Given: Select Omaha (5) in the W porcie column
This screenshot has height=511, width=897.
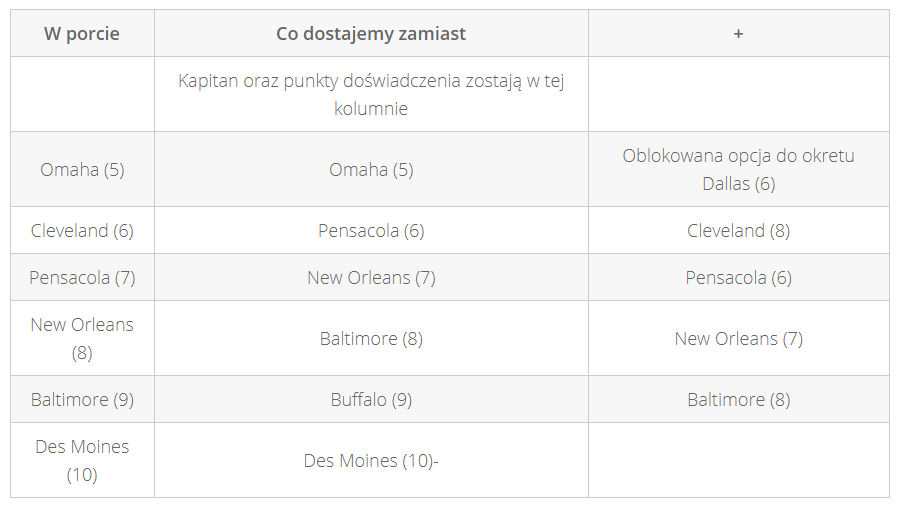Looking at the screenshot, I should coord(82,169).
